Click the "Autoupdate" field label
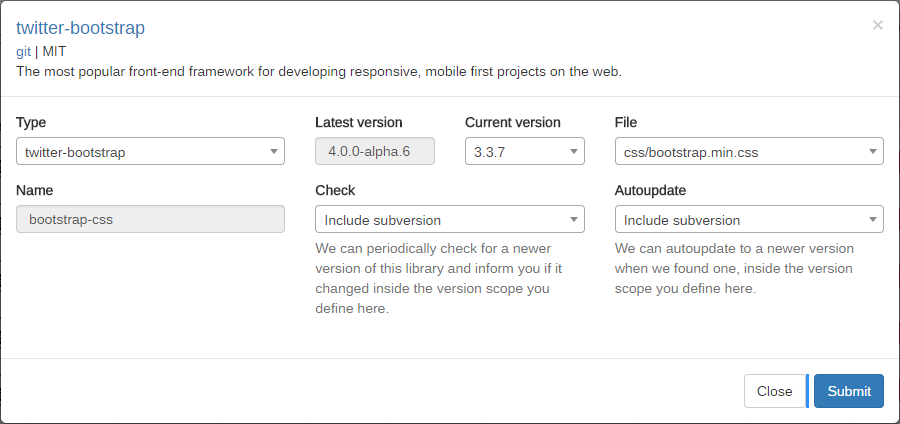900x424 pixels. click(x=650, y=190)
